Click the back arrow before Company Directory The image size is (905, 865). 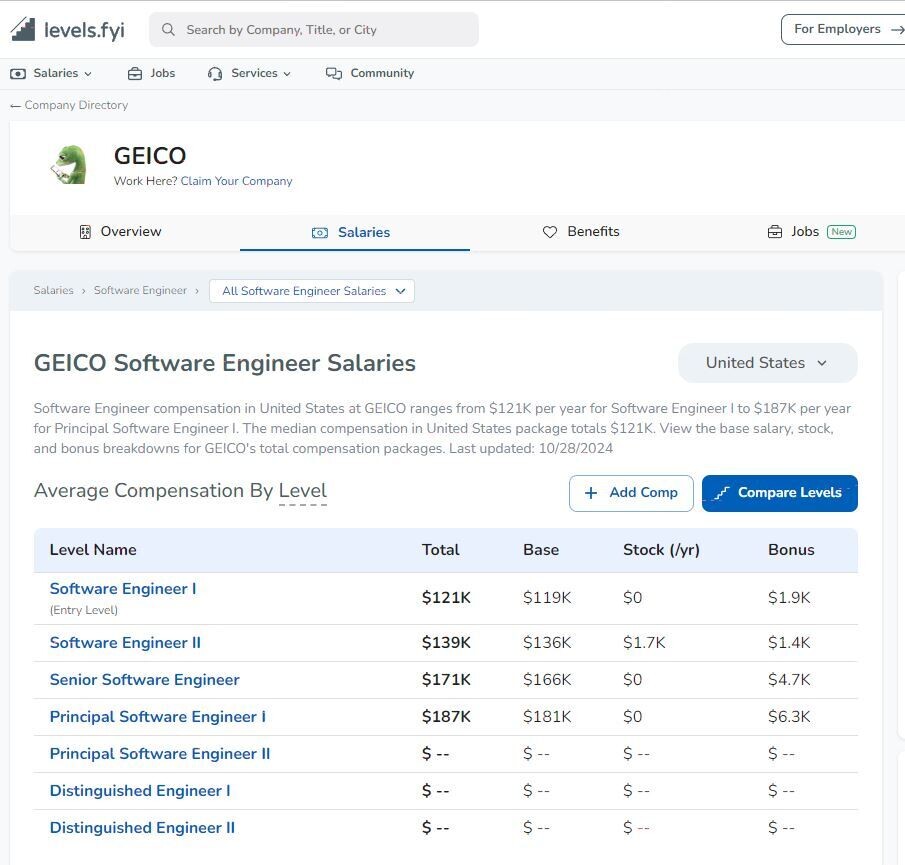click(x=15, y=105)
